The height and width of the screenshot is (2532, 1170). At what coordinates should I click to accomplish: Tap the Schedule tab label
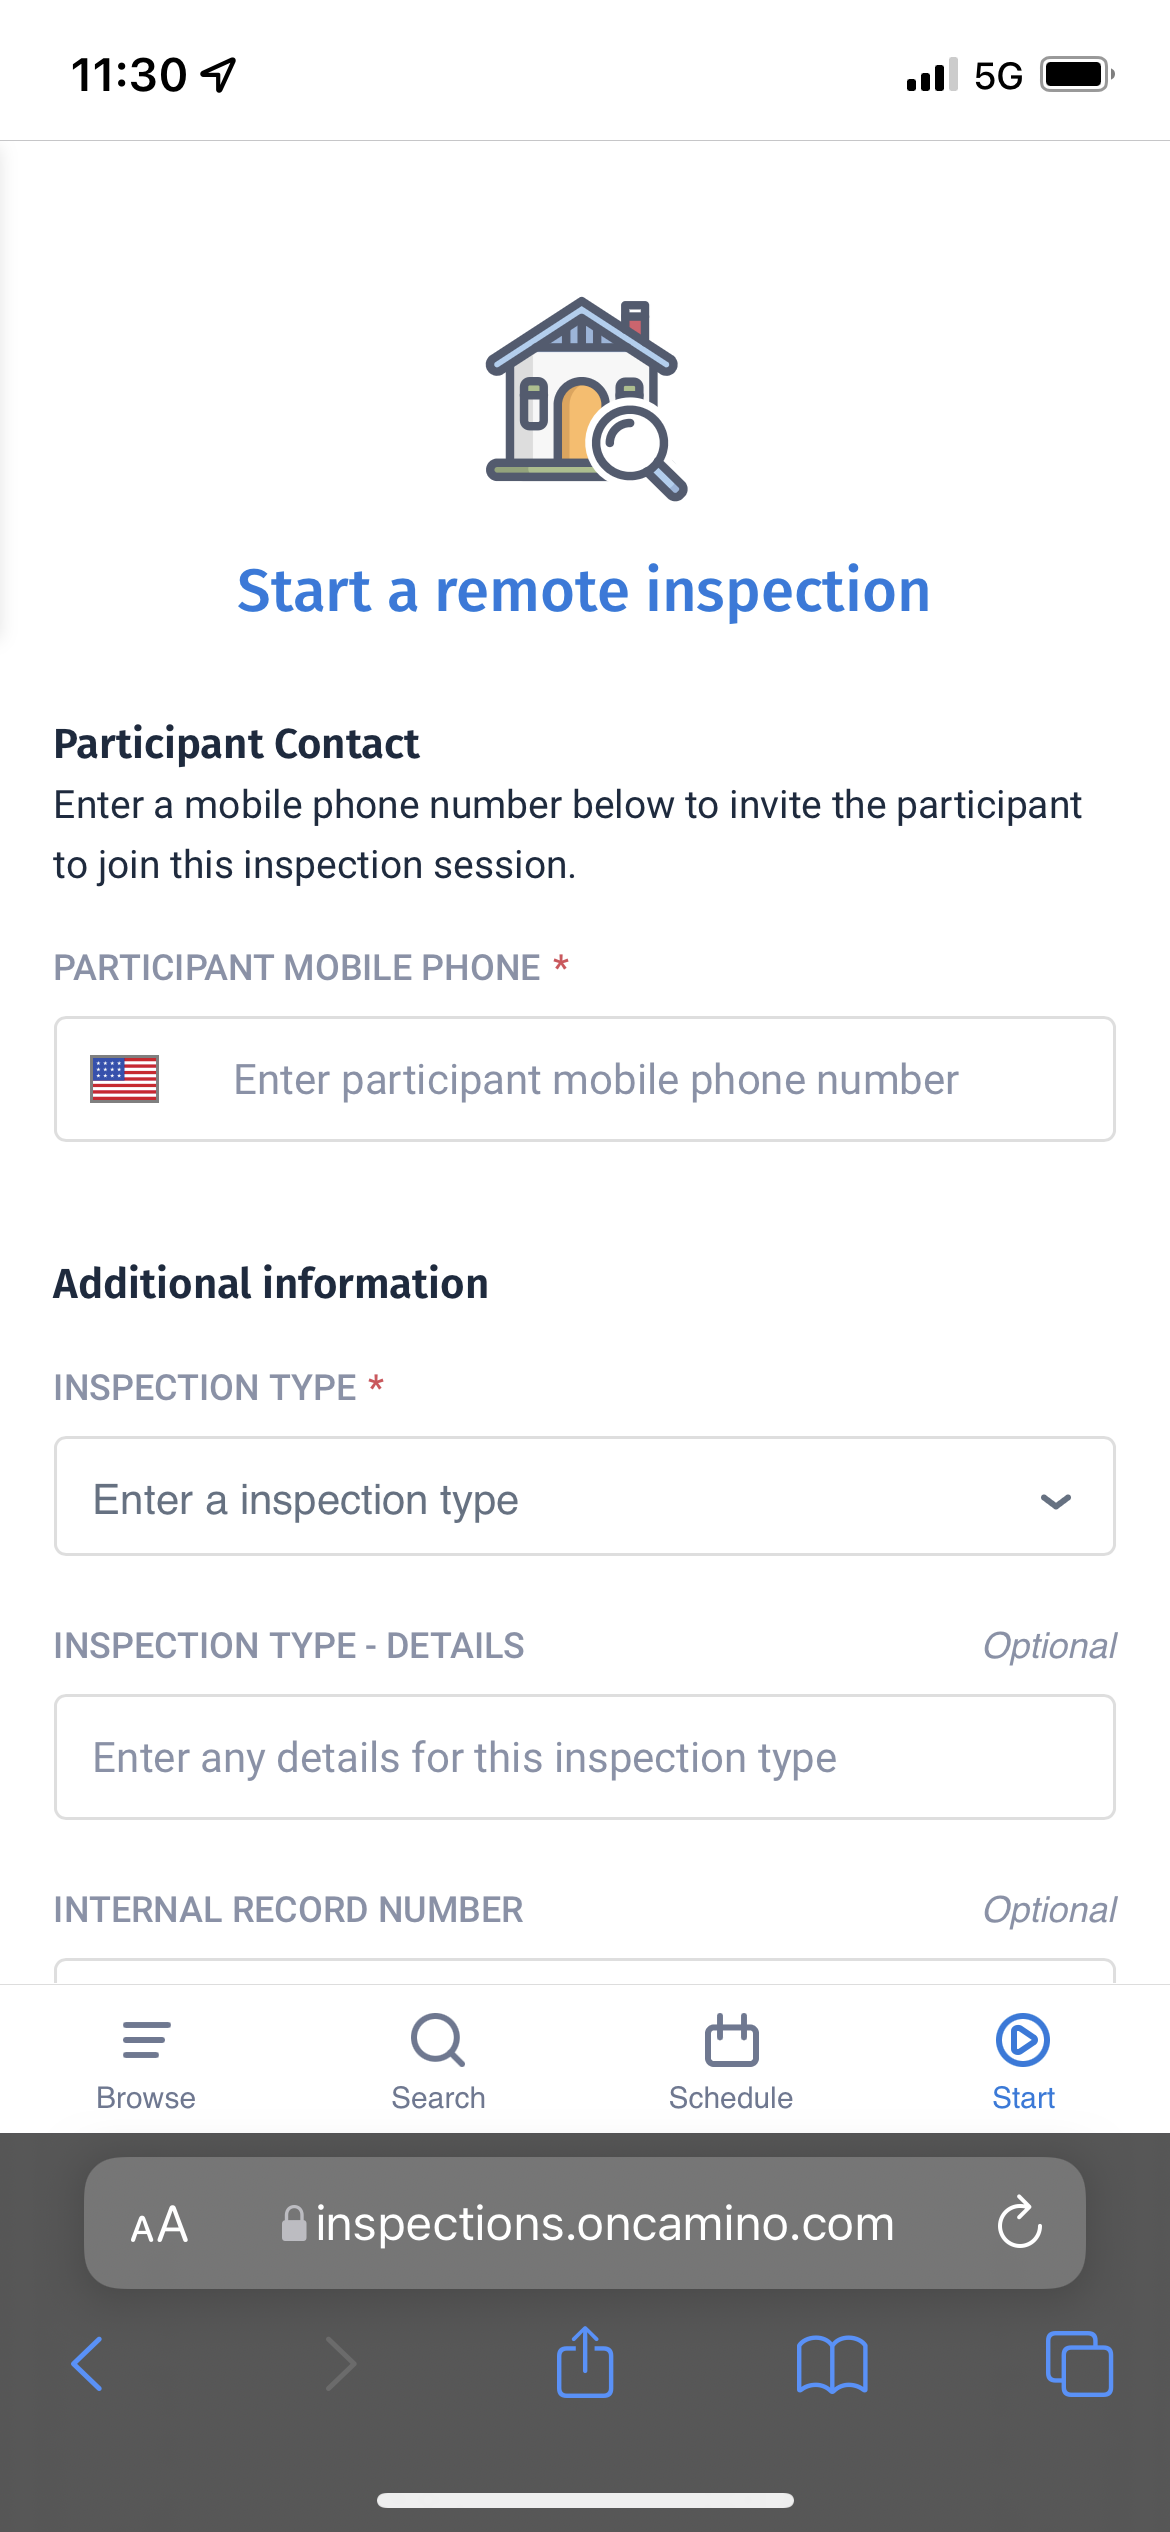click(x=731, y=2098)
